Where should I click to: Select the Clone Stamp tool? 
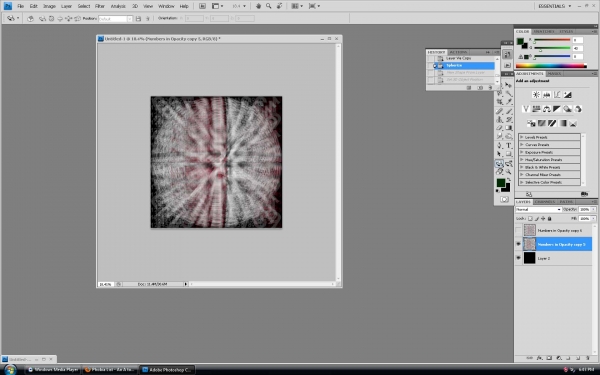point(500,119)
